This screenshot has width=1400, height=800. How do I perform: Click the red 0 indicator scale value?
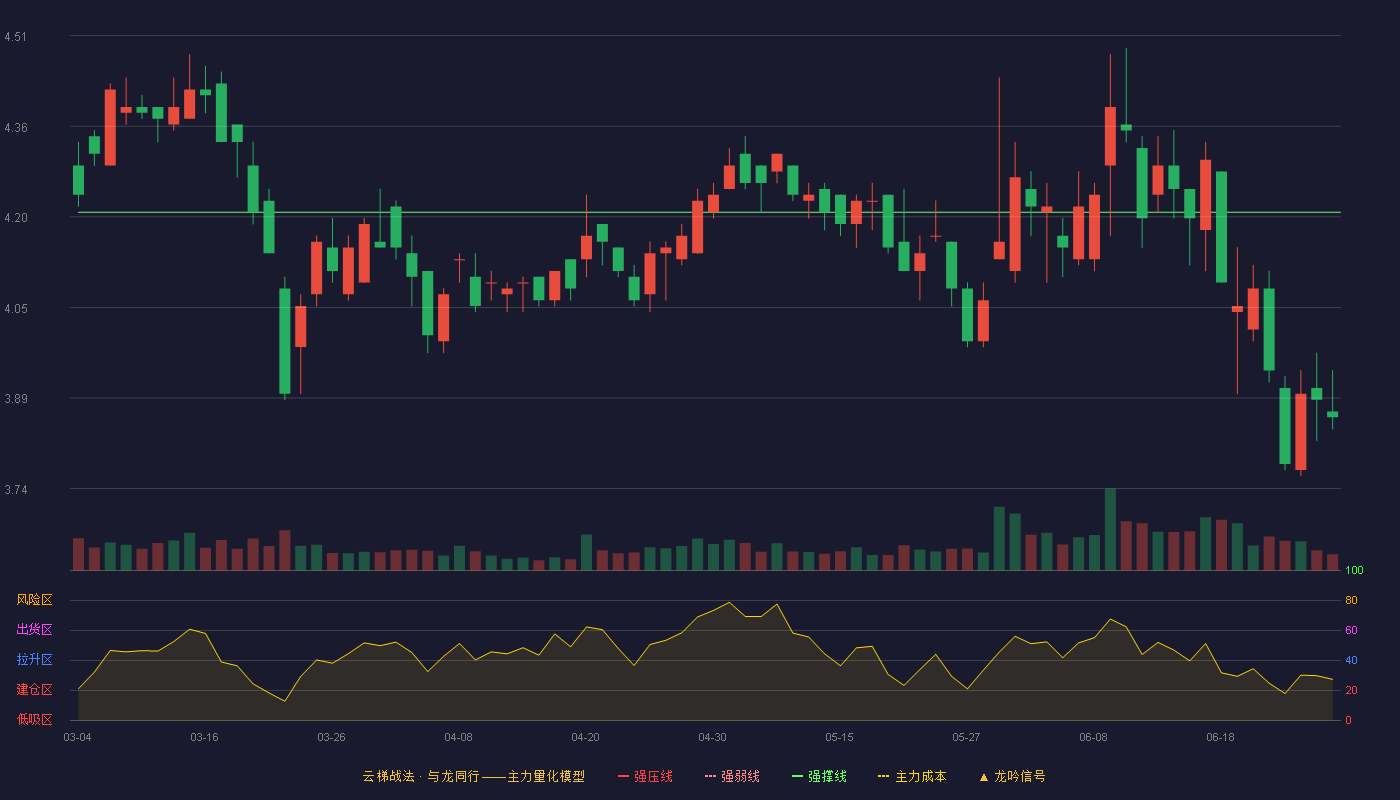click(x=1348, y=720)
